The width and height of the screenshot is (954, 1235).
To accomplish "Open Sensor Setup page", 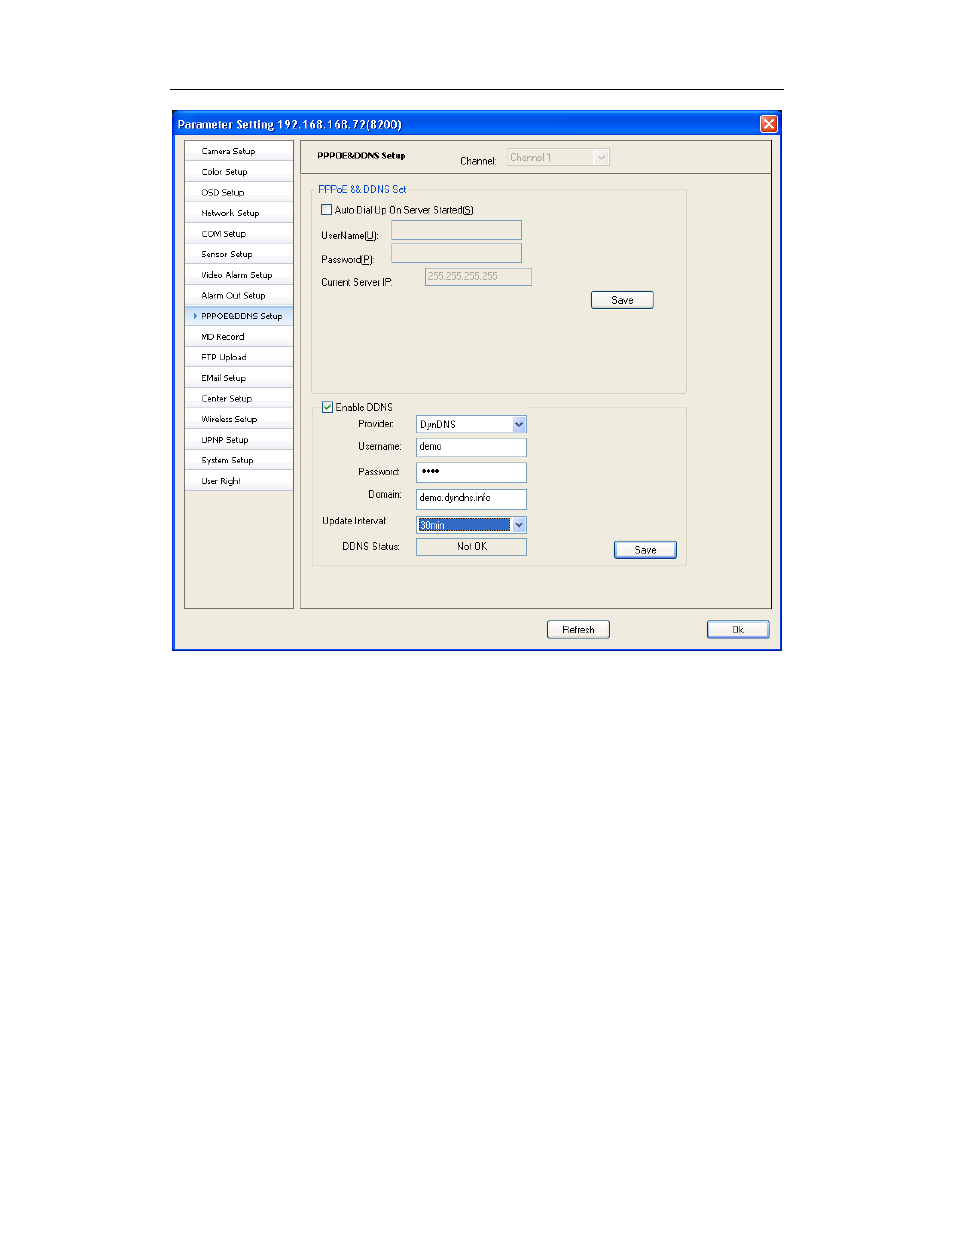I will tap(239, 254).
